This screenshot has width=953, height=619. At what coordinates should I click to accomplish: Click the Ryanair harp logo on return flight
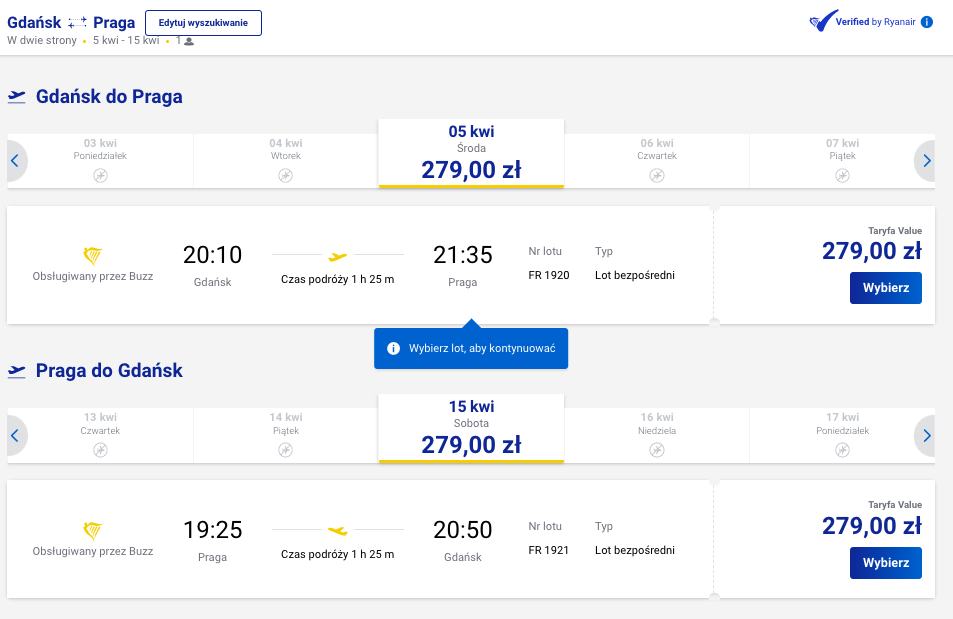pyautogui.click(x=92, y=530)
